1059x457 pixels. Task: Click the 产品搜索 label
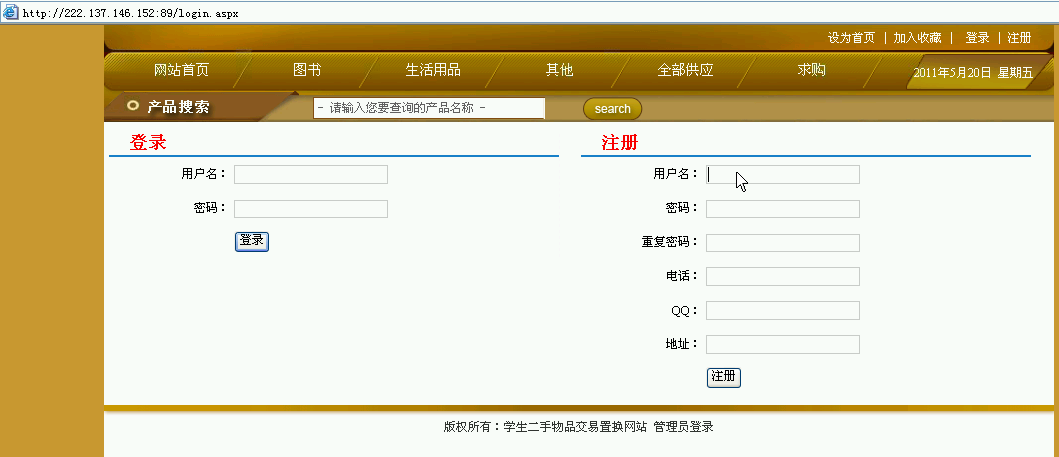pos(178,107)
